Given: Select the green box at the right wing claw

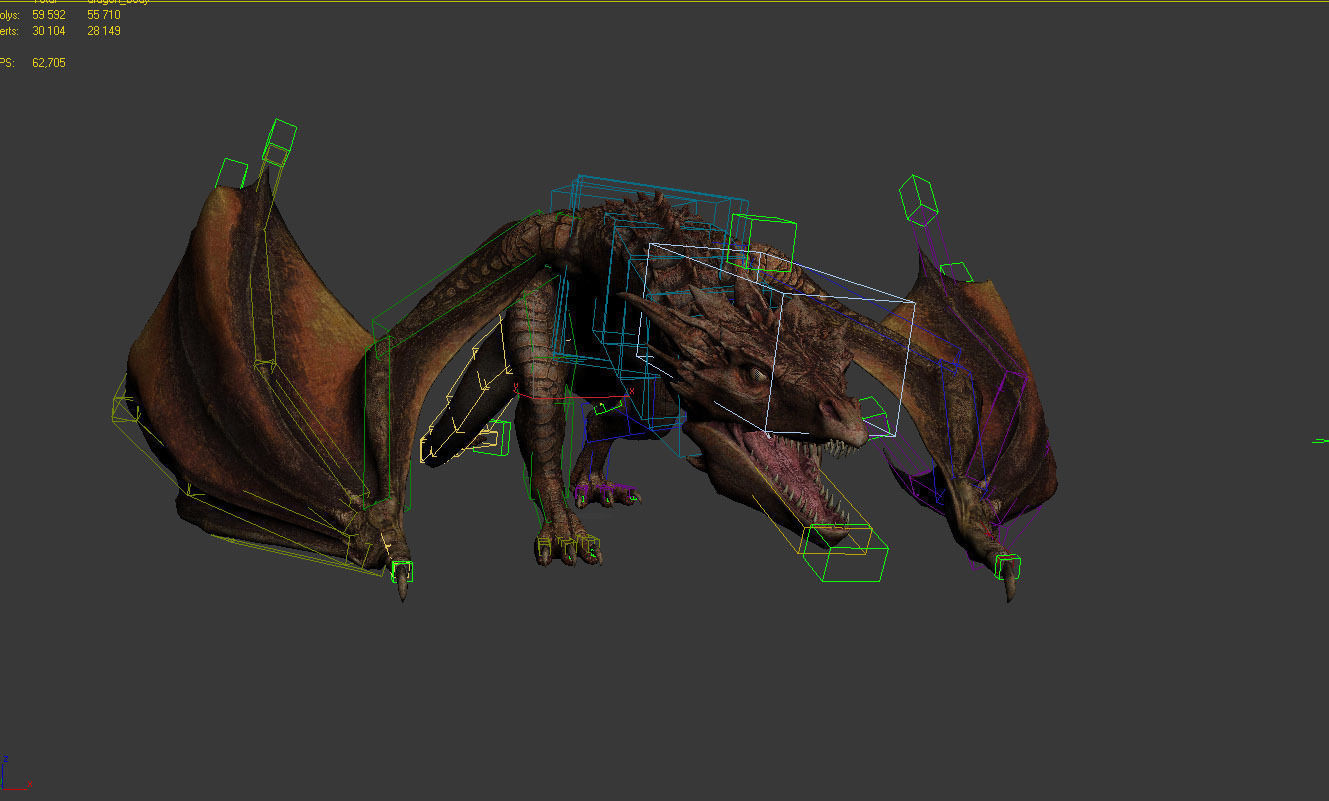Looking at the screenshot, I should 1008,567.
